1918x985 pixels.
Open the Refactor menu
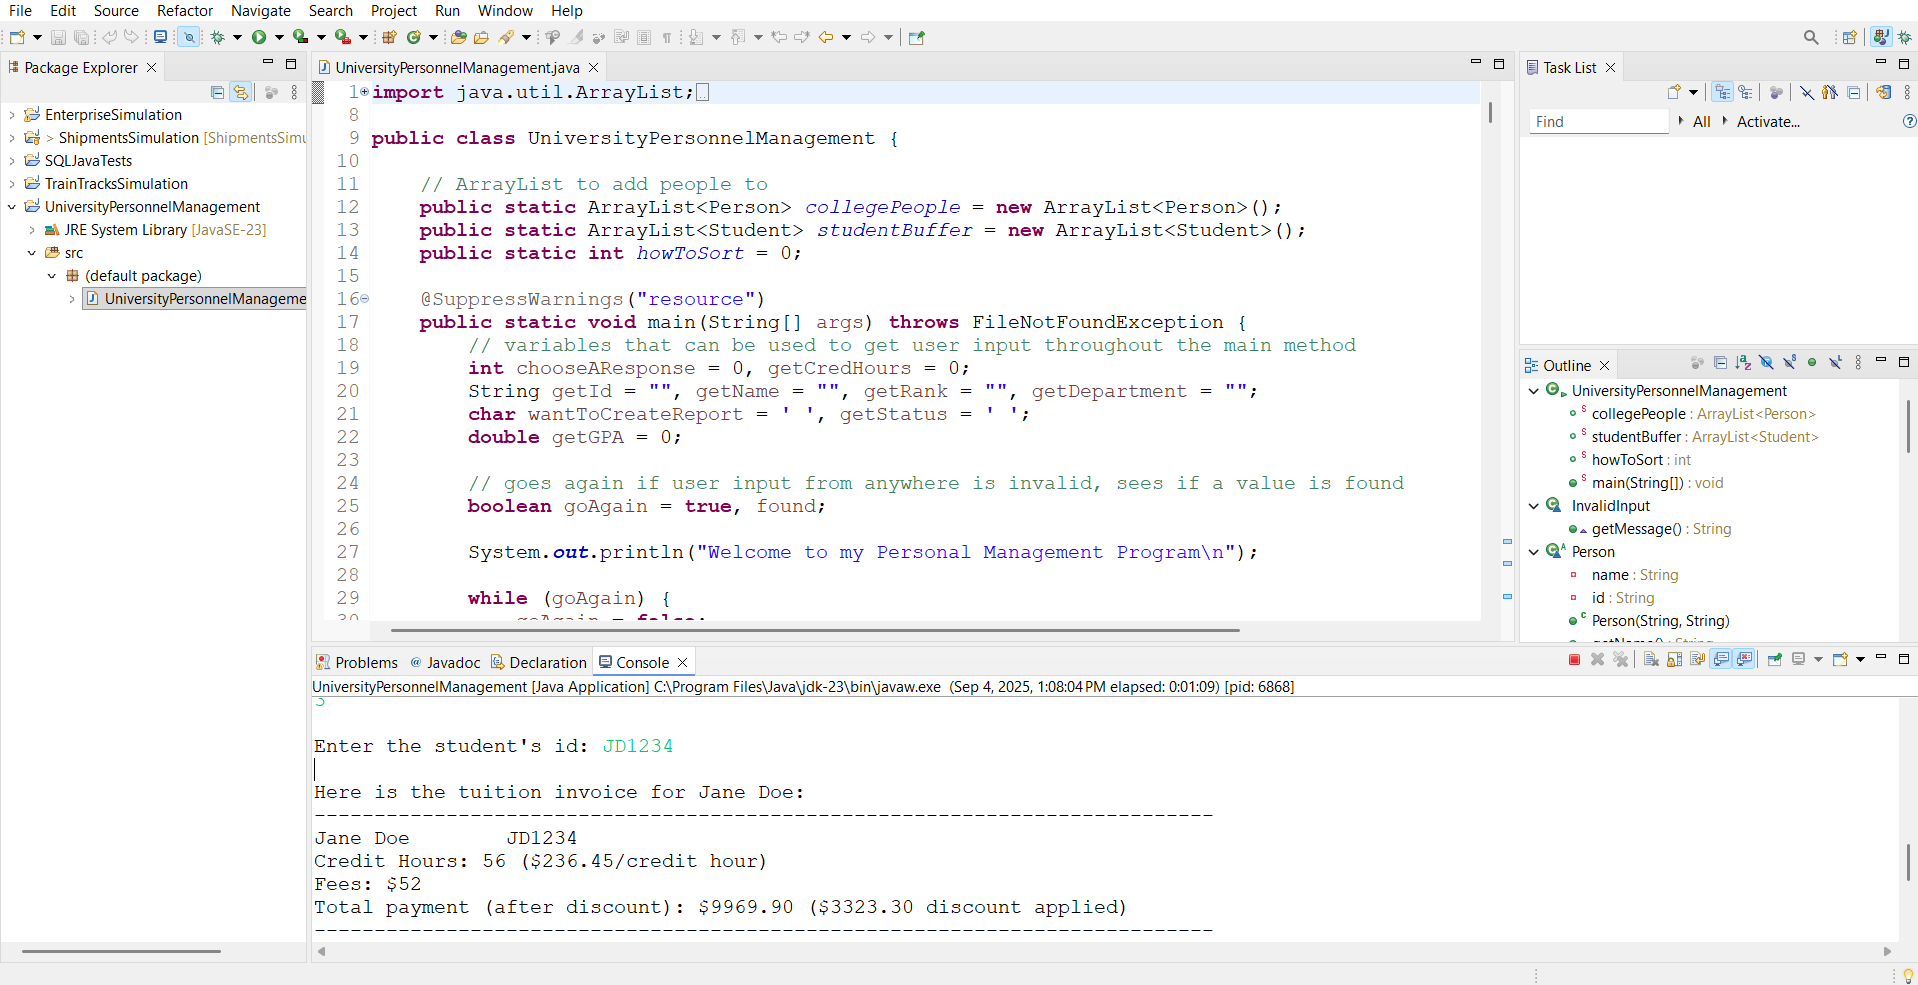pos(184,11)
